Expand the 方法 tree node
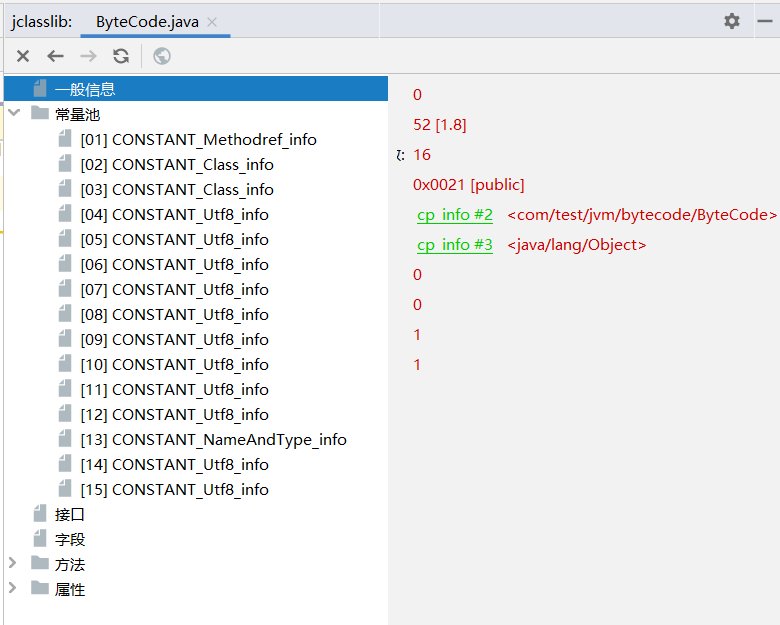Screen dimensions: 780x625 click(14, 564)
